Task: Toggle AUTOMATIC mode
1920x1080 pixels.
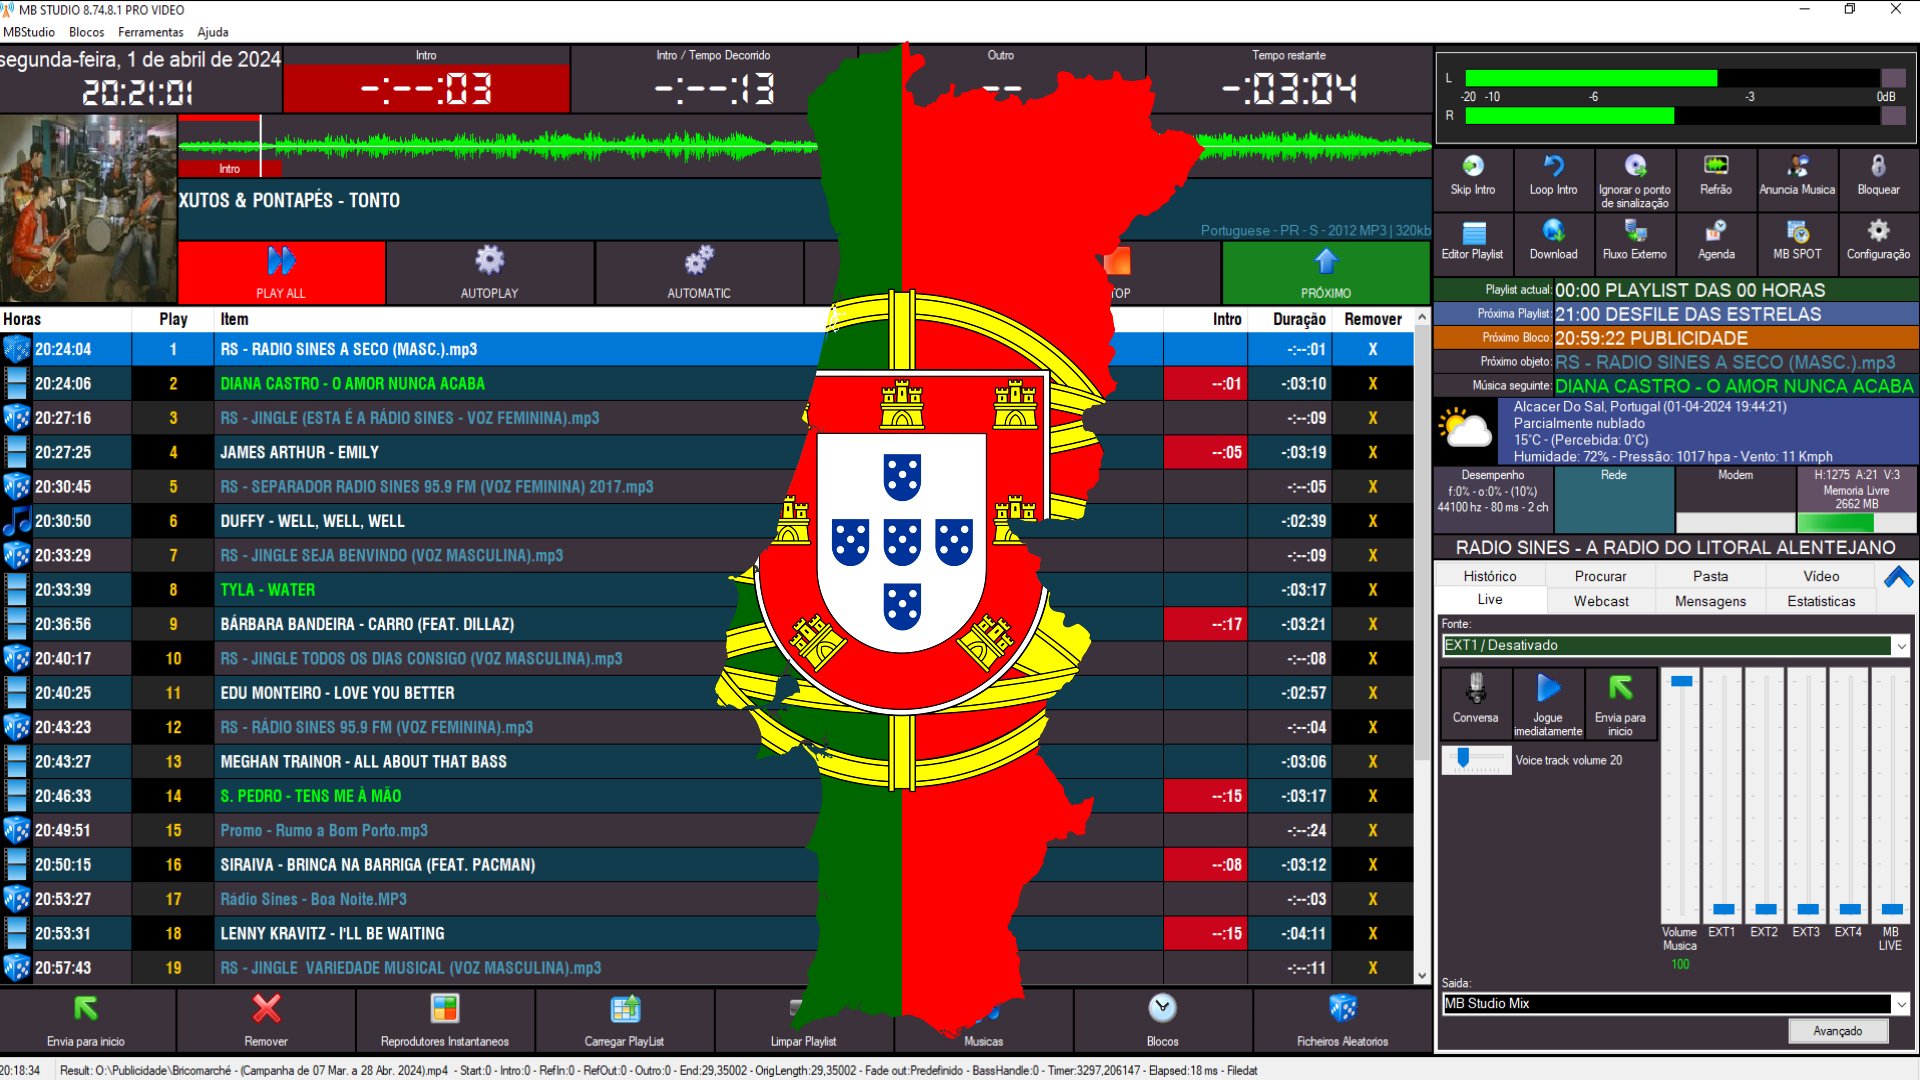Action: [x=699, y=272]
